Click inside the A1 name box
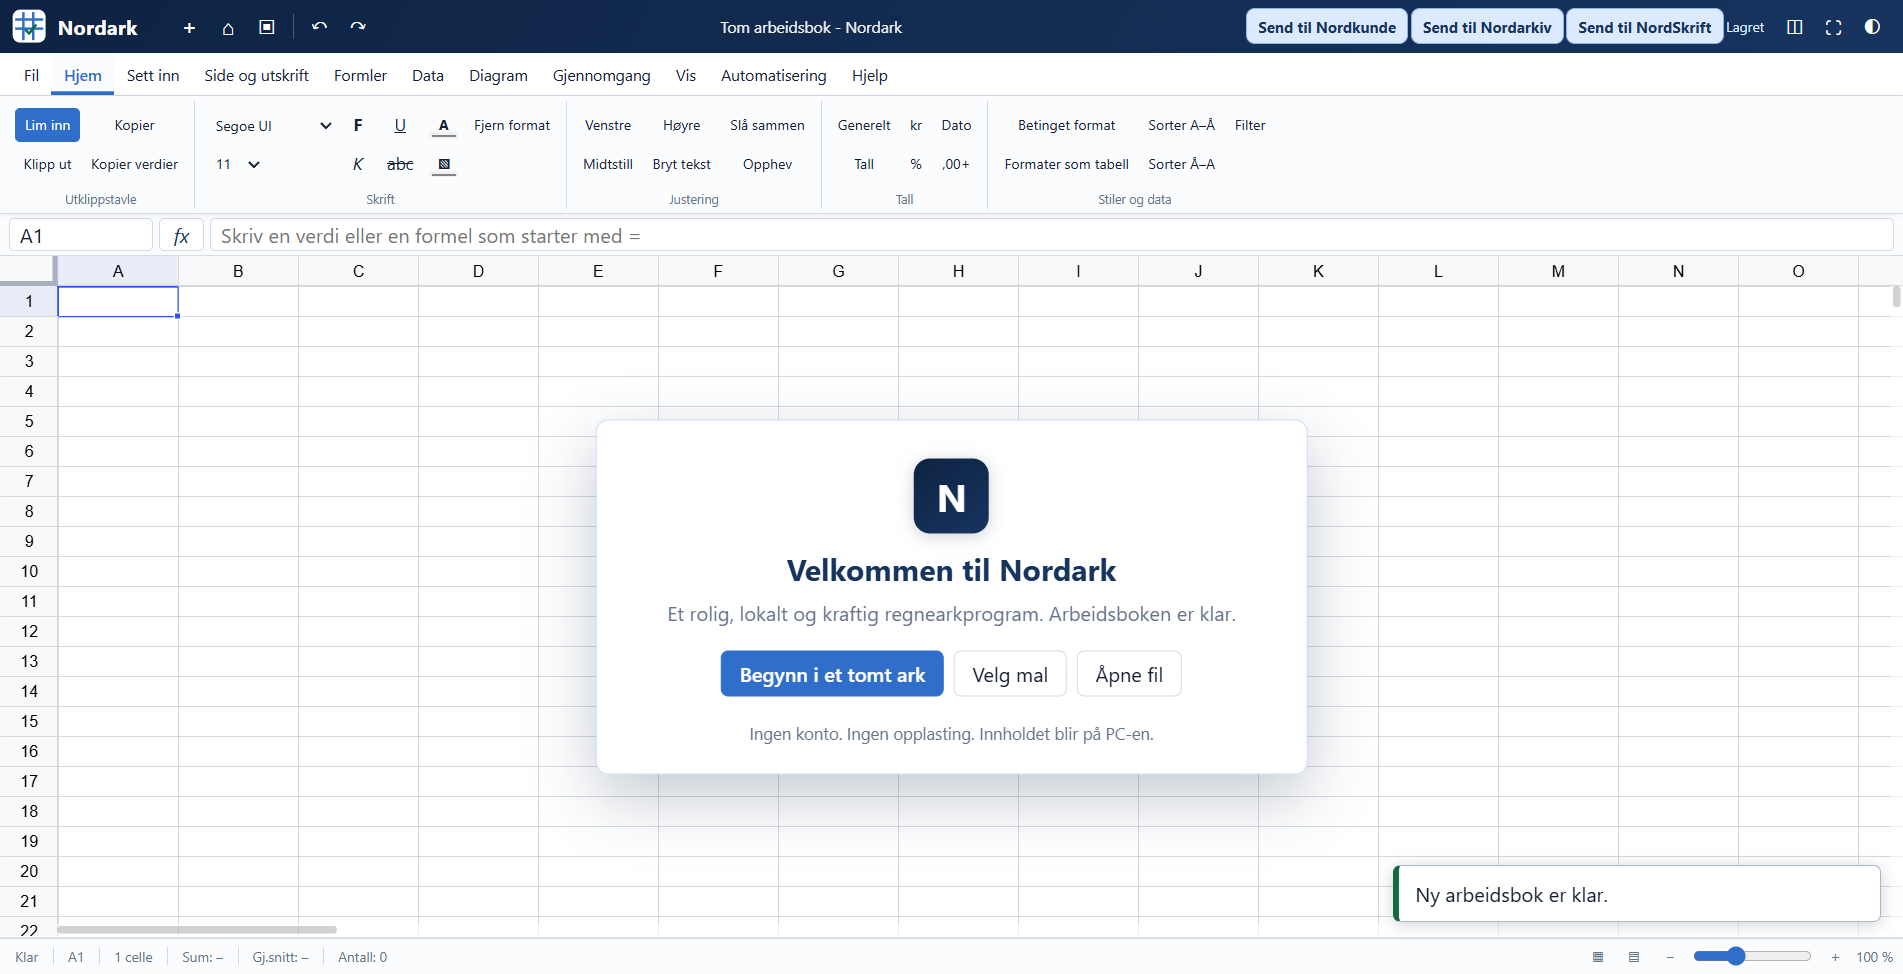Viewport: 1903px width, 974px height. [x=81, y=236]
